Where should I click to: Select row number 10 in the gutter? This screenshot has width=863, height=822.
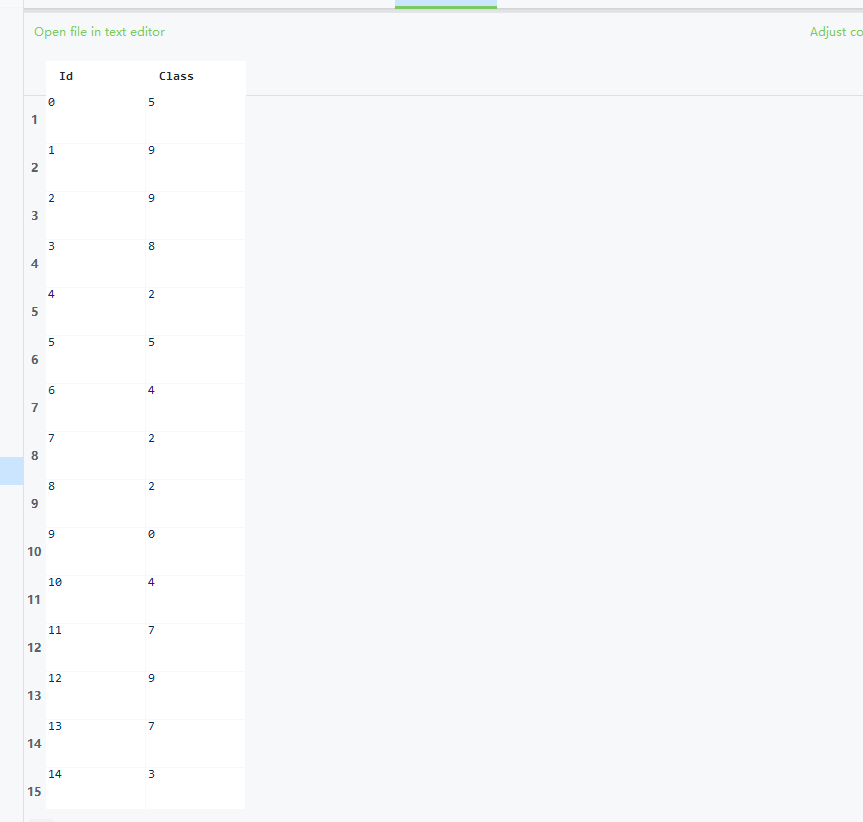click(x=34, y=551)
